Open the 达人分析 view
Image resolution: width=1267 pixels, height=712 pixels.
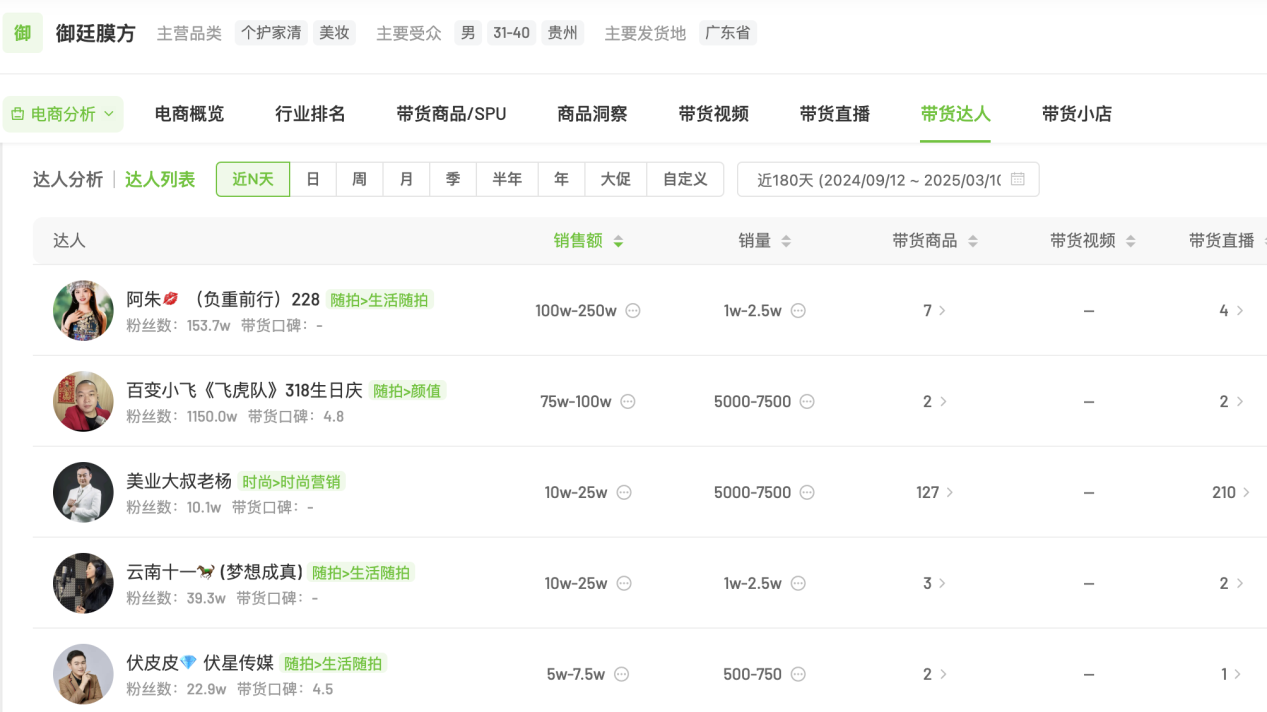click(x=68, y=180)
